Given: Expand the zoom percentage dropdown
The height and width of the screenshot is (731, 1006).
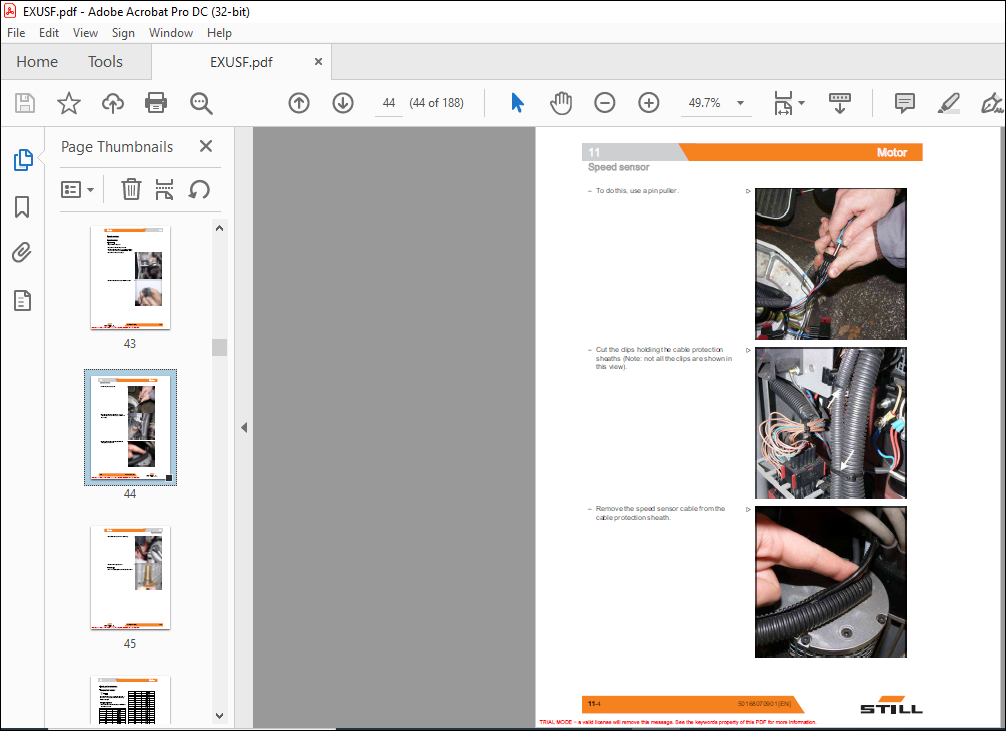Looking at the screenshot, I should (740, 103).
